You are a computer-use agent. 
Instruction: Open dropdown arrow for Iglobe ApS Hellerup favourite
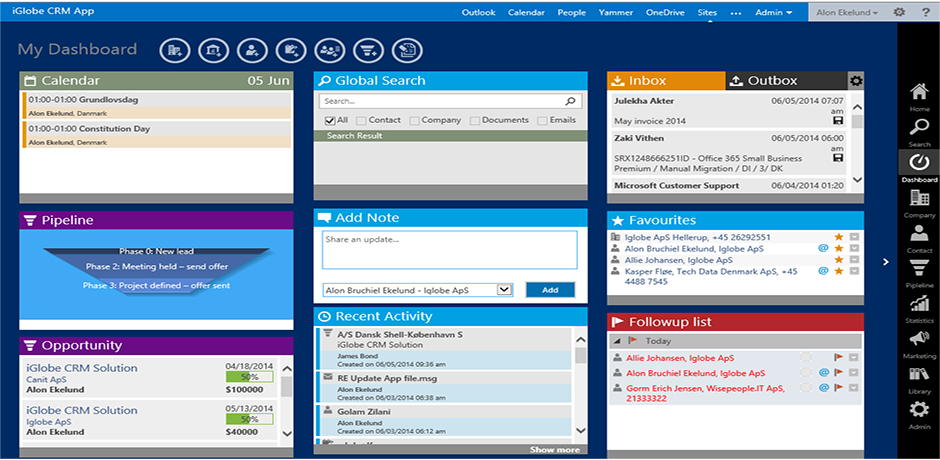(x=854, y=237)
